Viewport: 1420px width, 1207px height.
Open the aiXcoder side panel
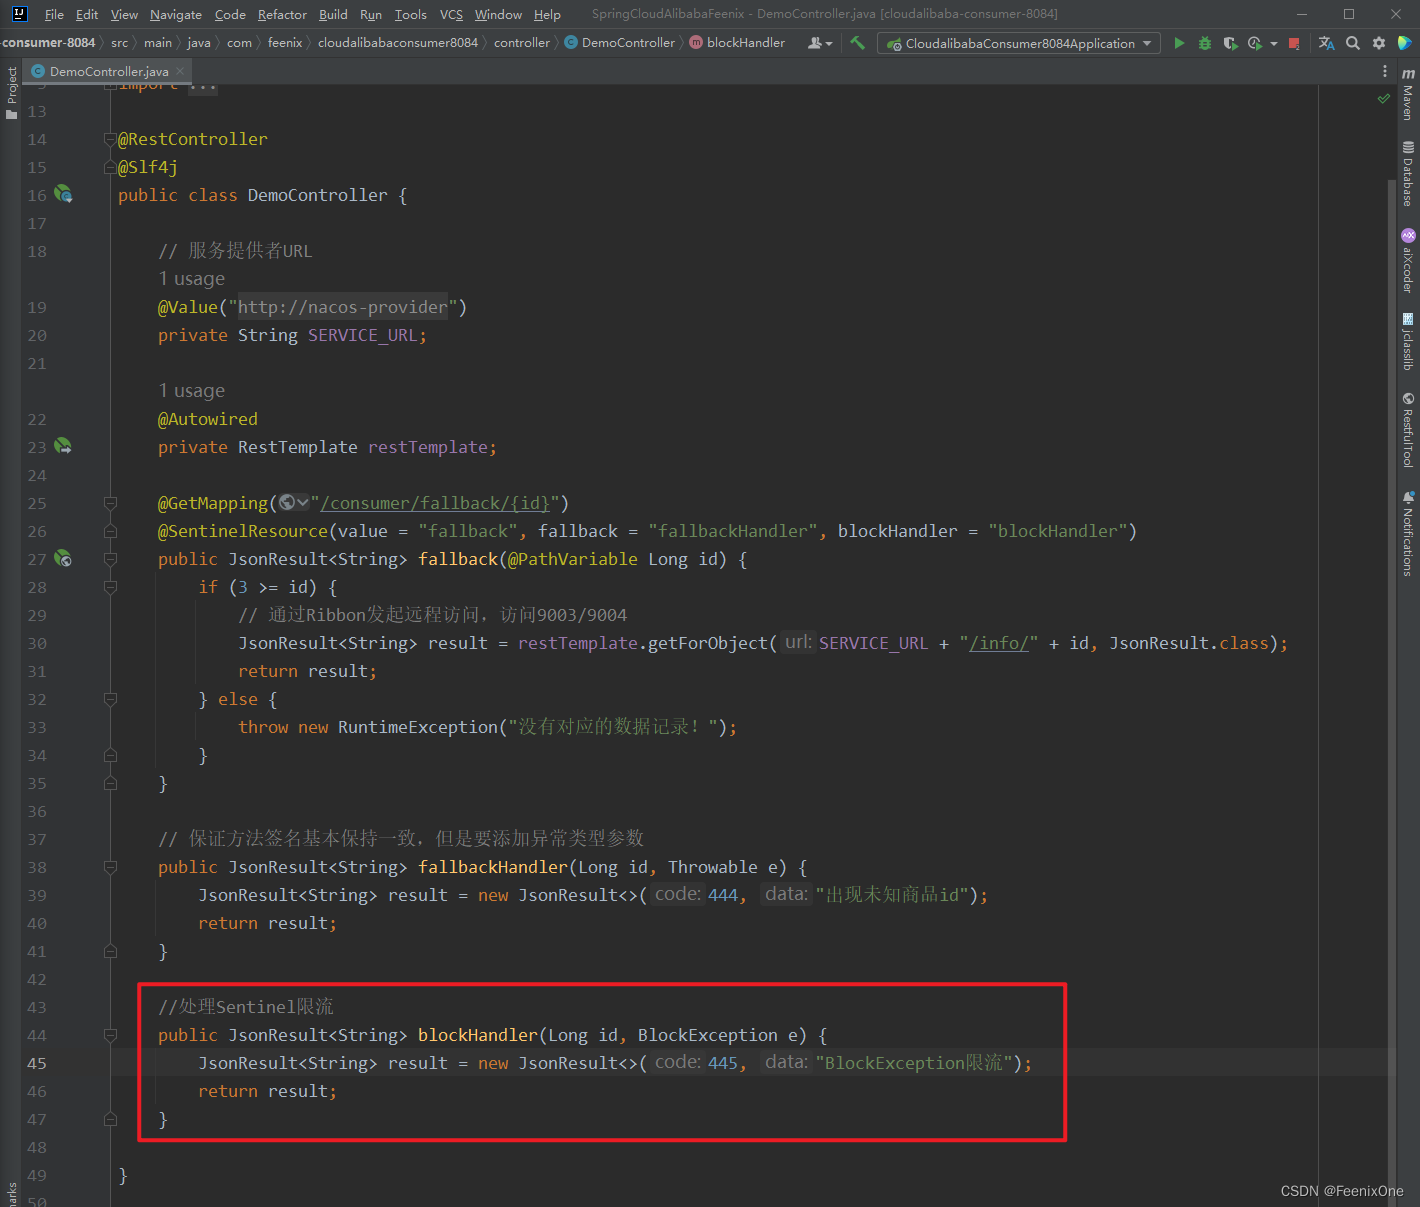(x=1408, y=260)
